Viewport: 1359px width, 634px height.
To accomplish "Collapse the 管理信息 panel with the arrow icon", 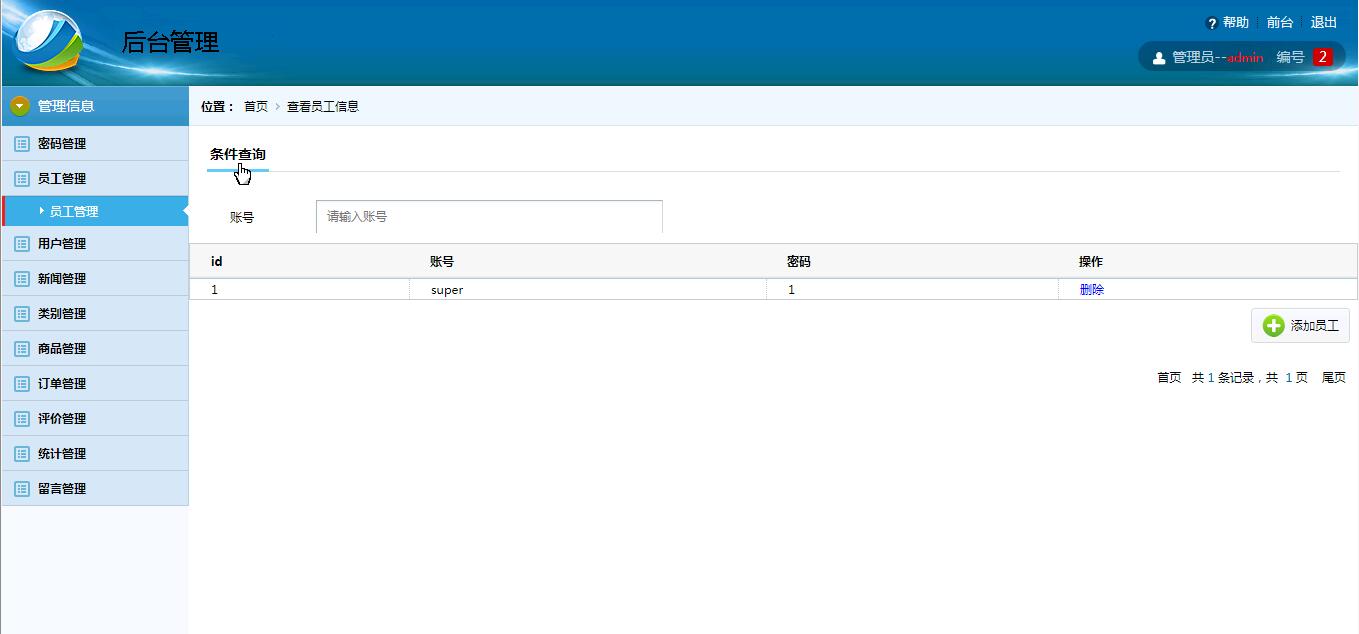I will point(20,106).
